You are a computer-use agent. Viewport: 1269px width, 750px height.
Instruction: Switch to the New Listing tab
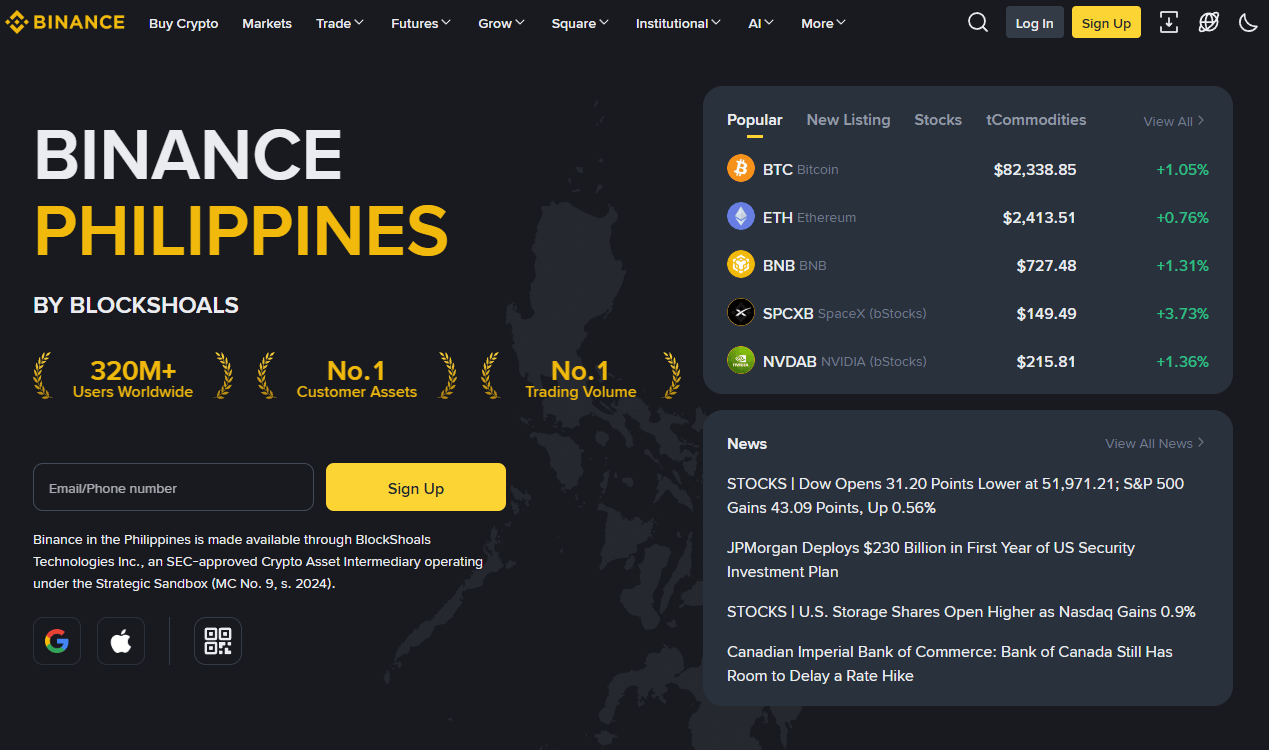(x=848, y=120)
